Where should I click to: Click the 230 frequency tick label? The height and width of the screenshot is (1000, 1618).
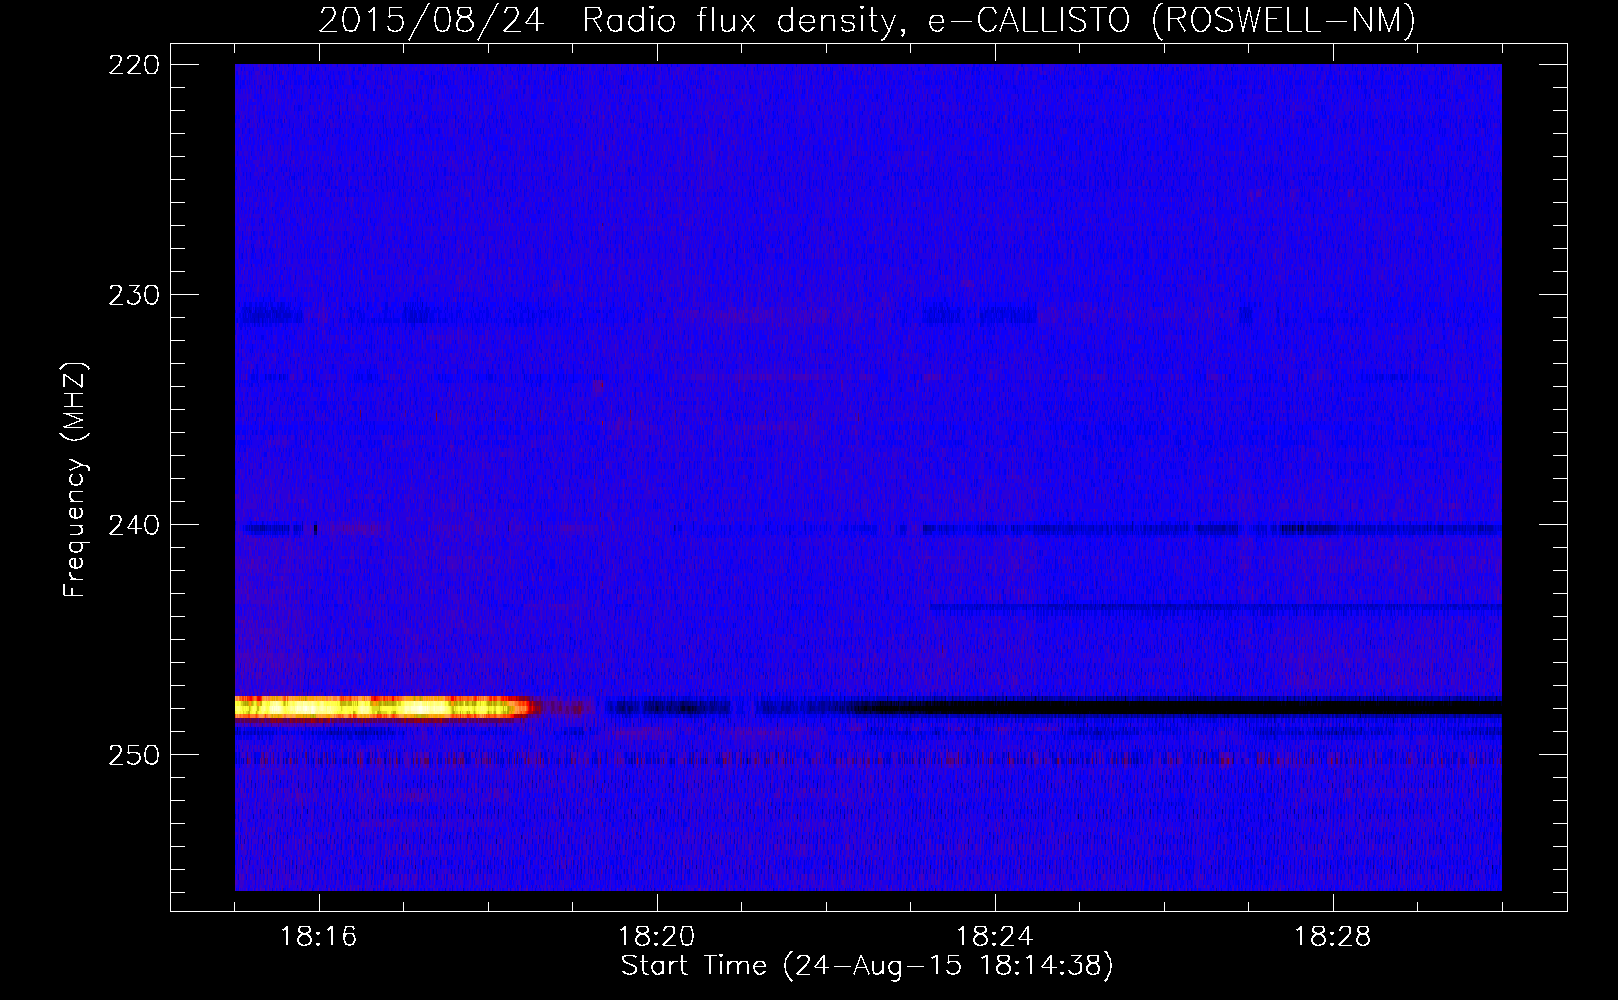click(133, 295)
